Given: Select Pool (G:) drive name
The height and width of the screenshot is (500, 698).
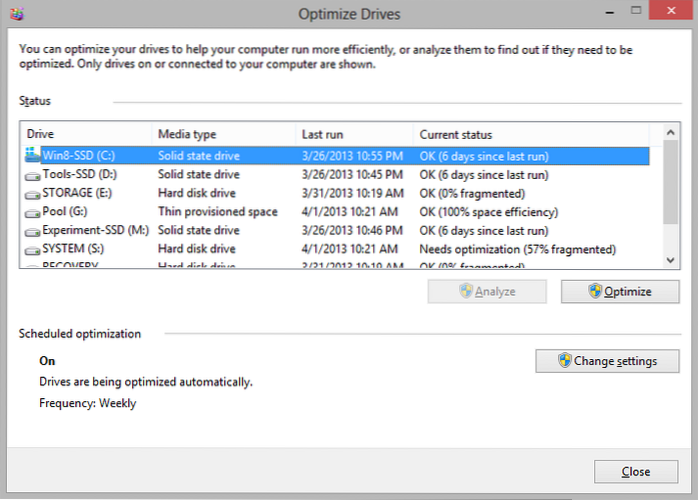Looking at the screenshot, I should [65, 211].
